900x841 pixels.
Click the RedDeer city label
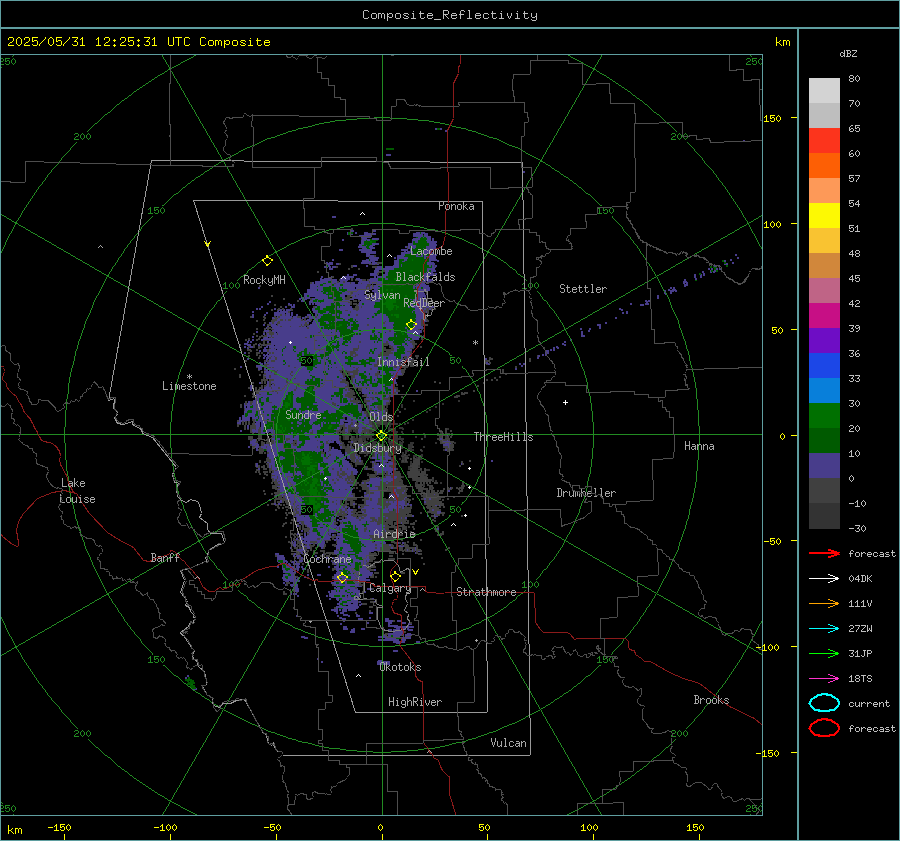point(424,303)
